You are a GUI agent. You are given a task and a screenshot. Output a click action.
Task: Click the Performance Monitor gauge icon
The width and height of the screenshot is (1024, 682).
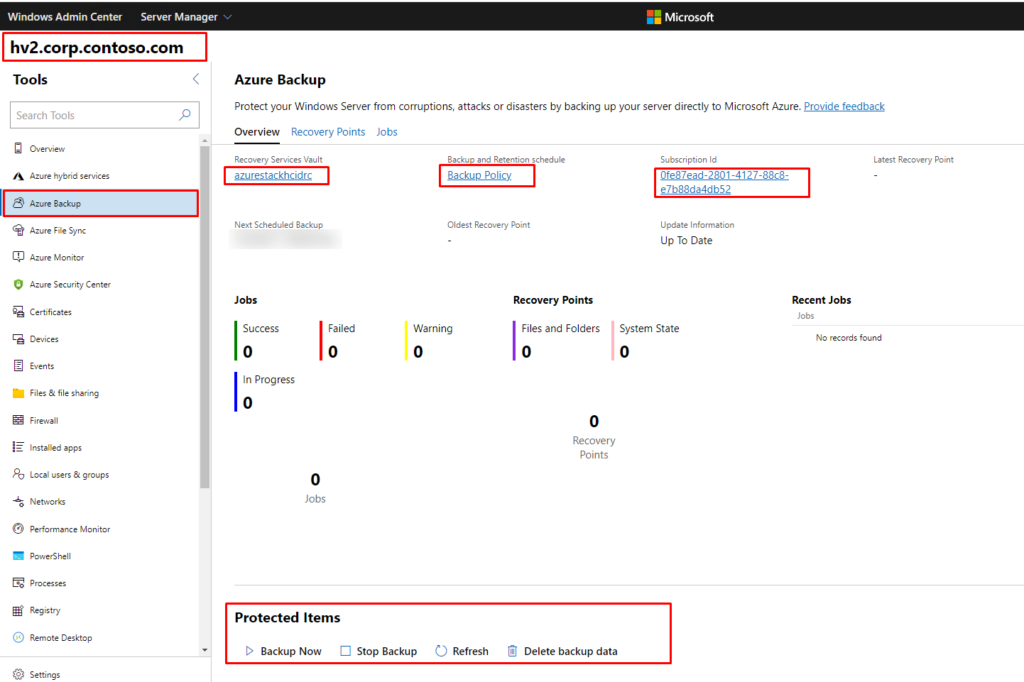(x=18, y=528)
